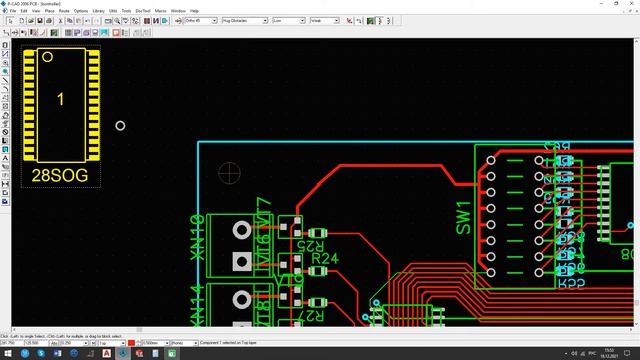Select the Place Via tool (teal circle)
This screenshot has height=360, width=640.
pos(5,71)
